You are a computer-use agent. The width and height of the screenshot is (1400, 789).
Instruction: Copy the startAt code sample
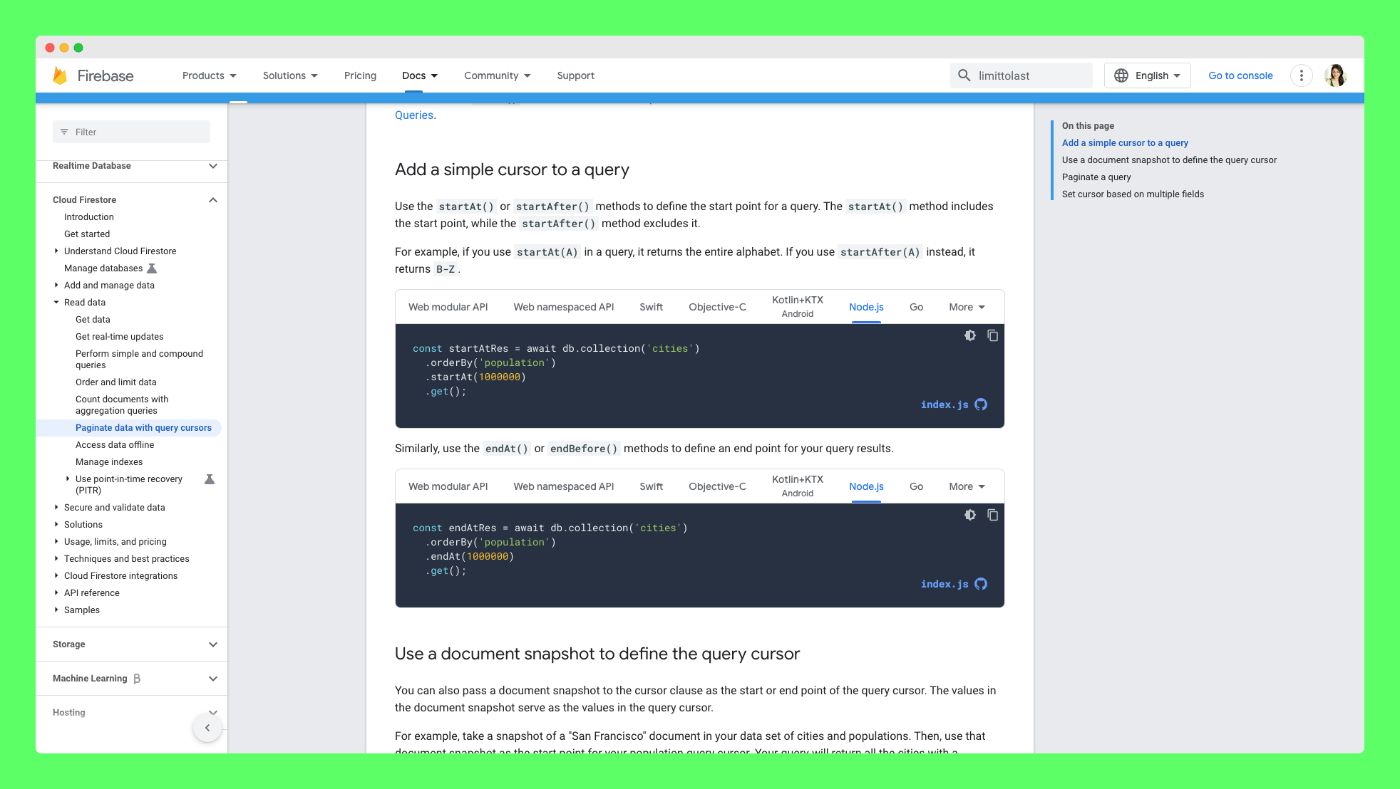pos(993,336)
